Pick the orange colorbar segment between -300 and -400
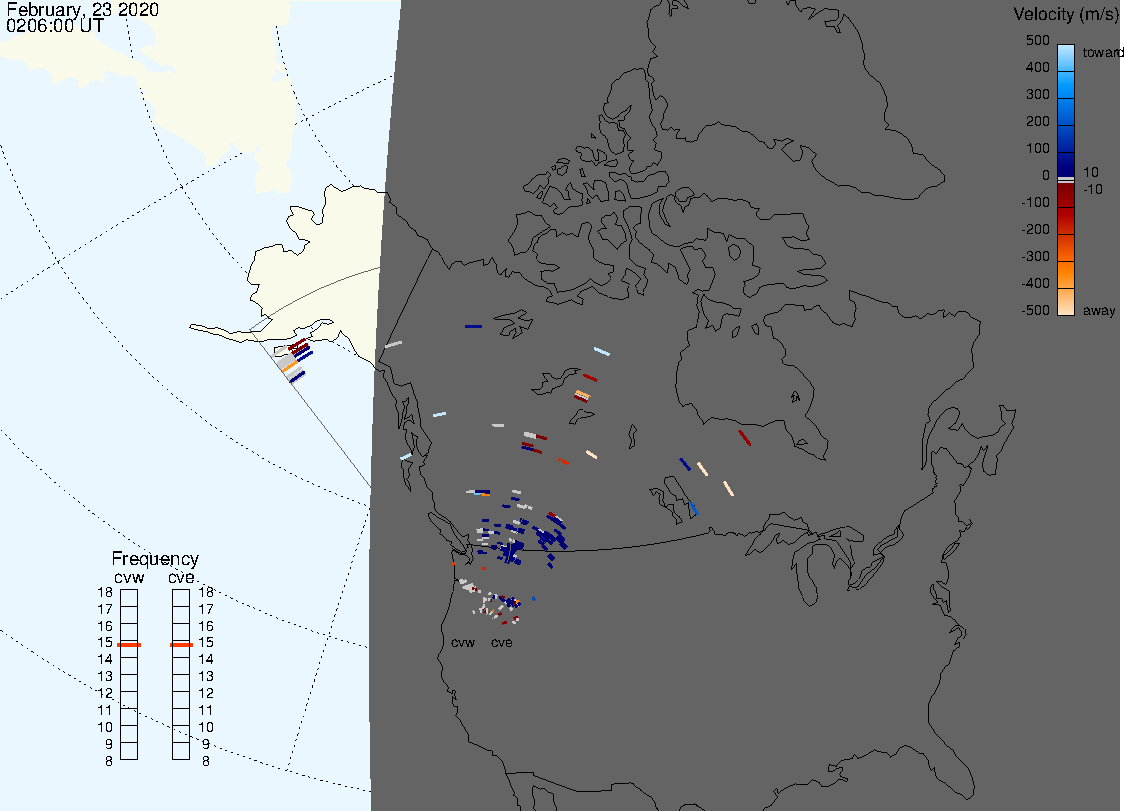 tap(1066, 275)
